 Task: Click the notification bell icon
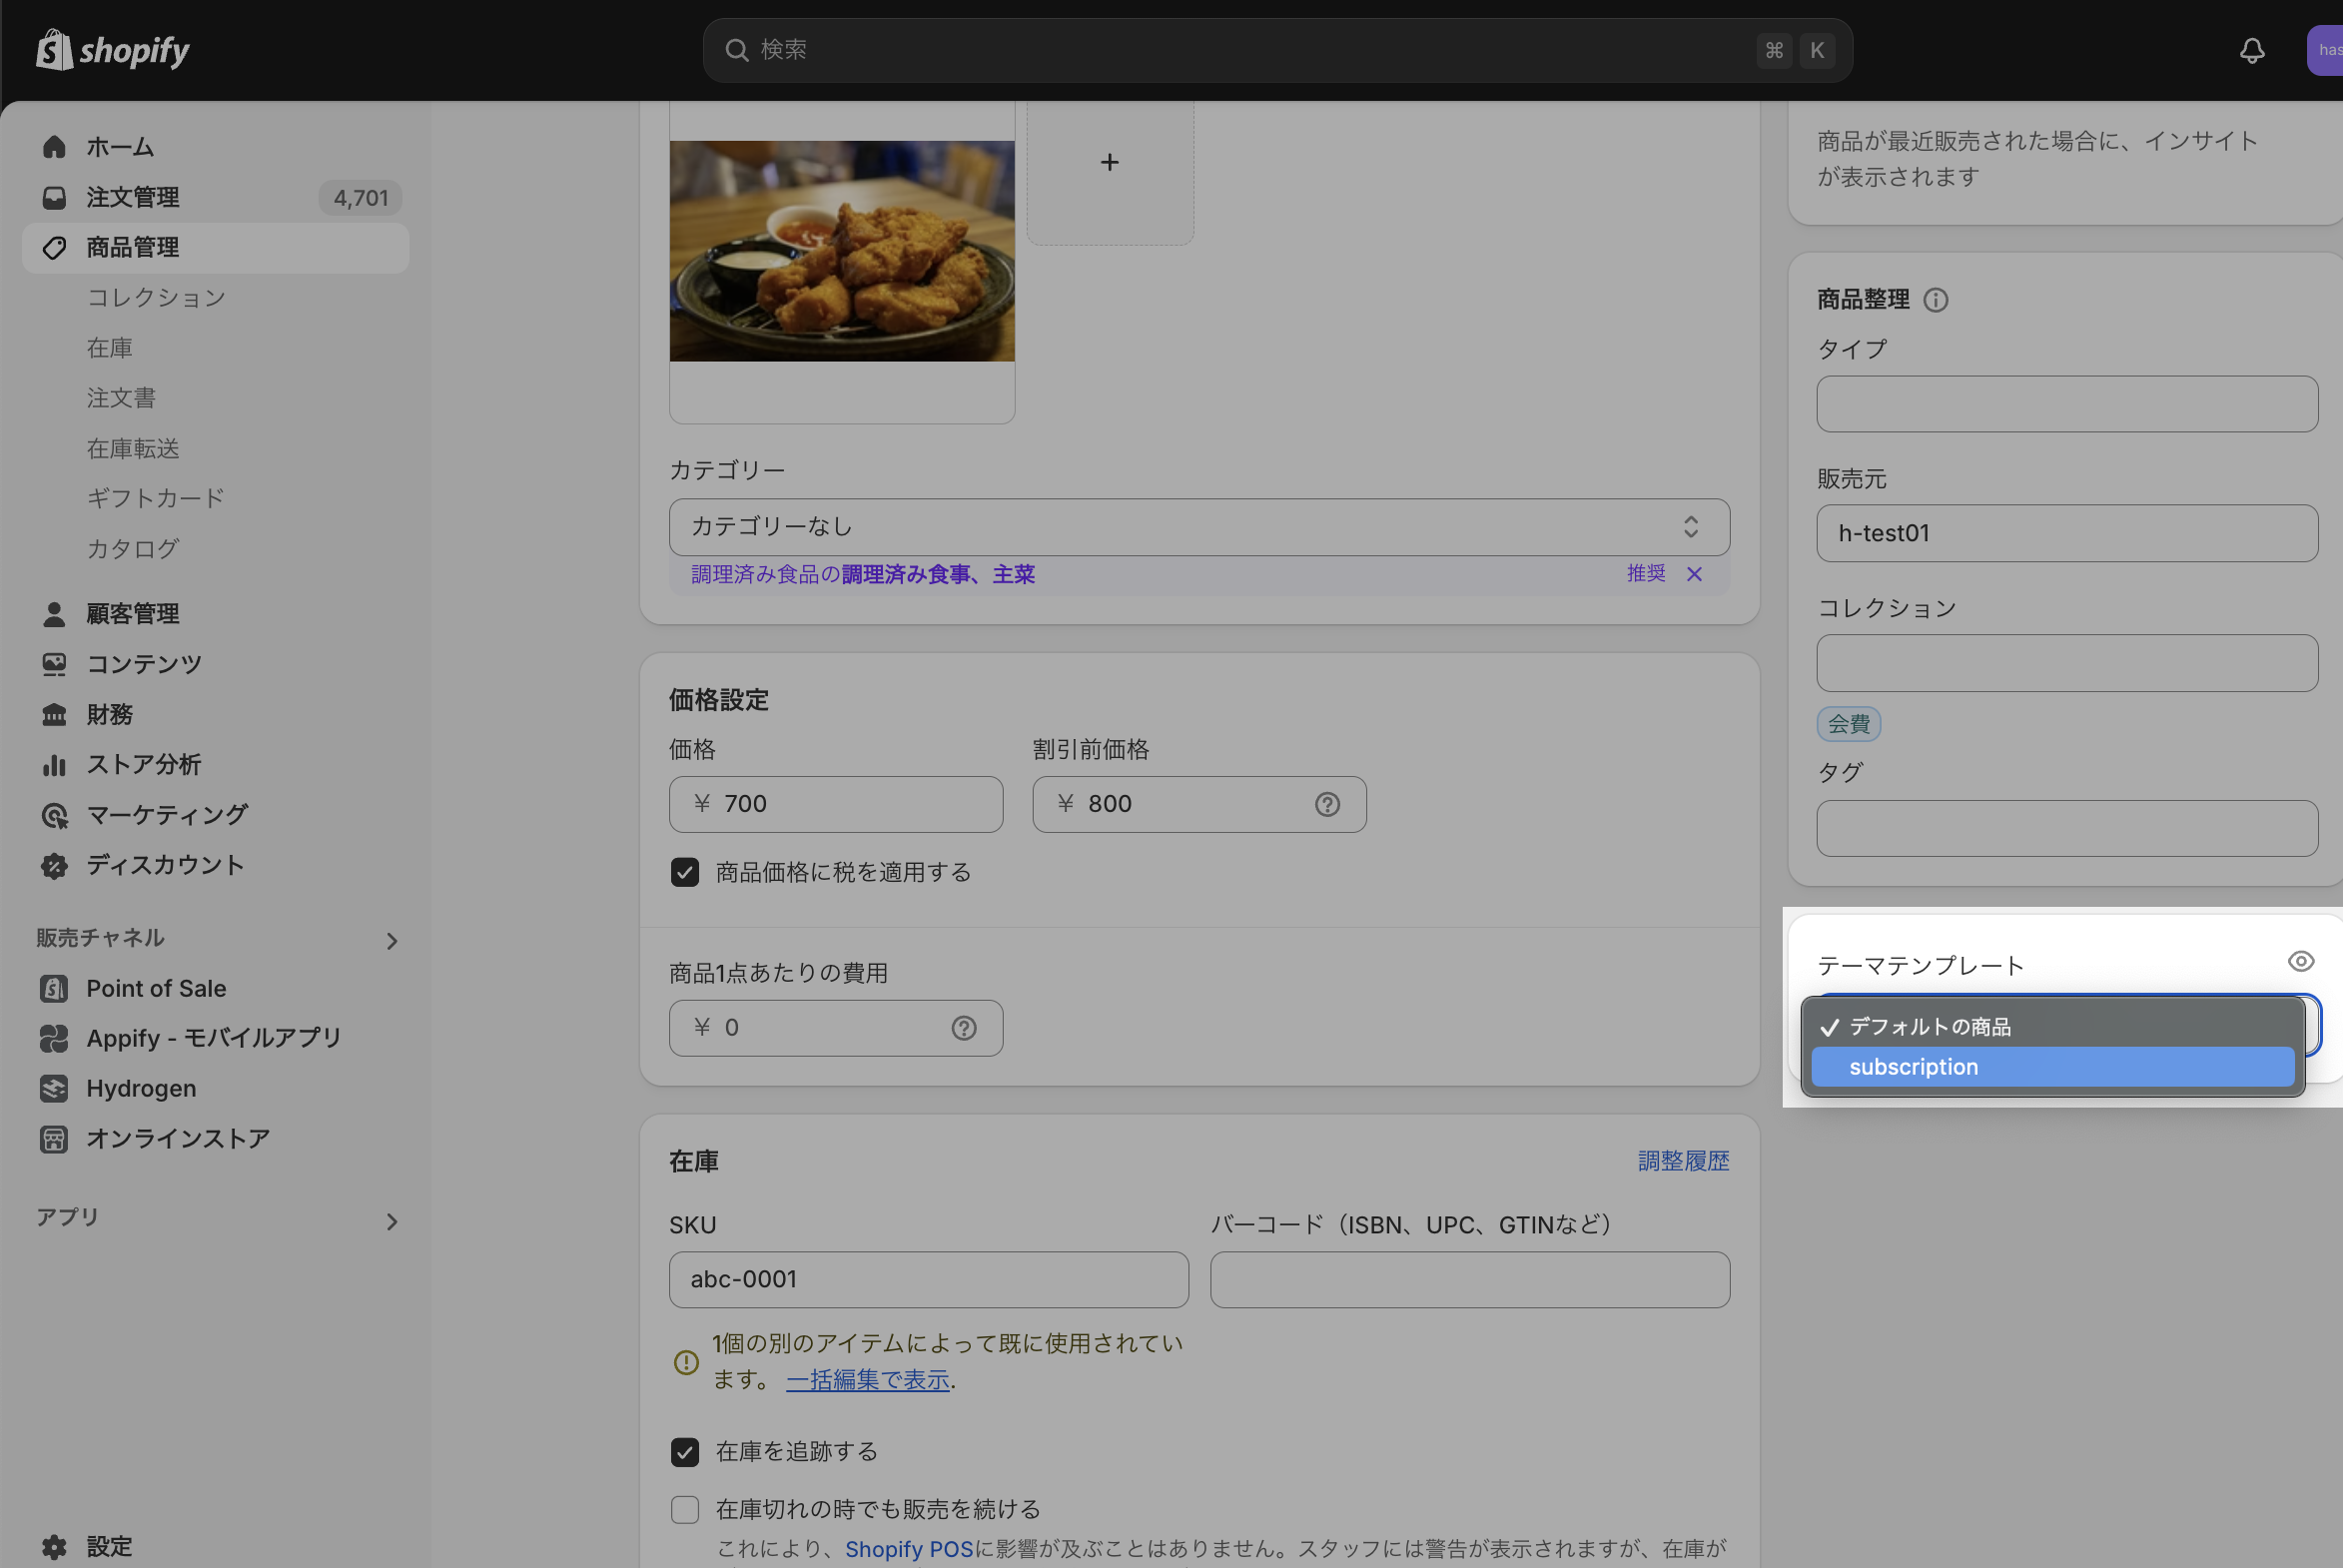tap(2251, 50)
